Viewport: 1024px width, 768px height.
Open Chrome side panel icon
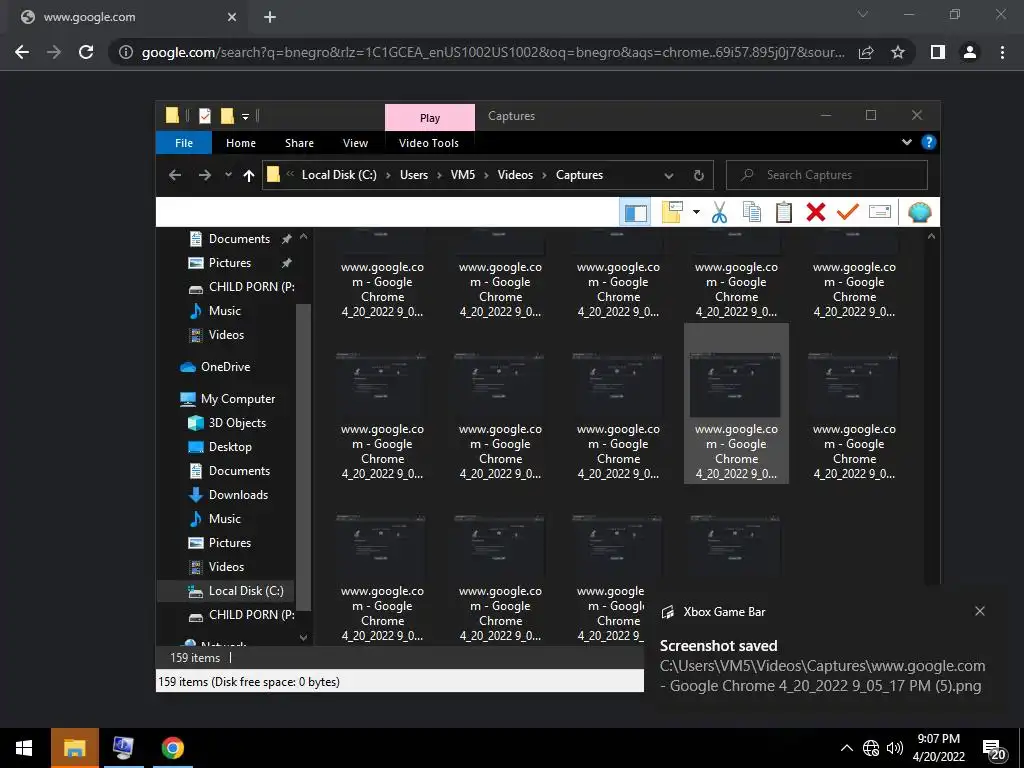coord(938,52)
